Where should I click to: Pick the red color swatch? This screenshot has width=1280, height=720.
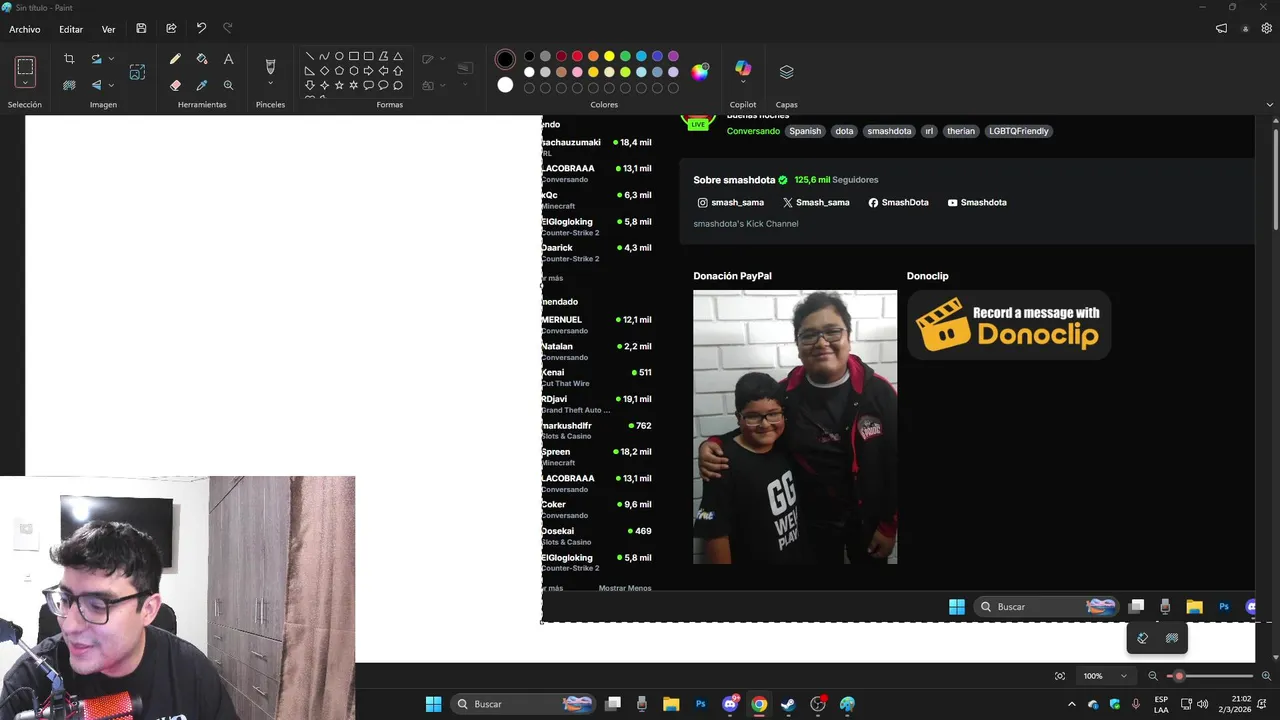(577, 56)
